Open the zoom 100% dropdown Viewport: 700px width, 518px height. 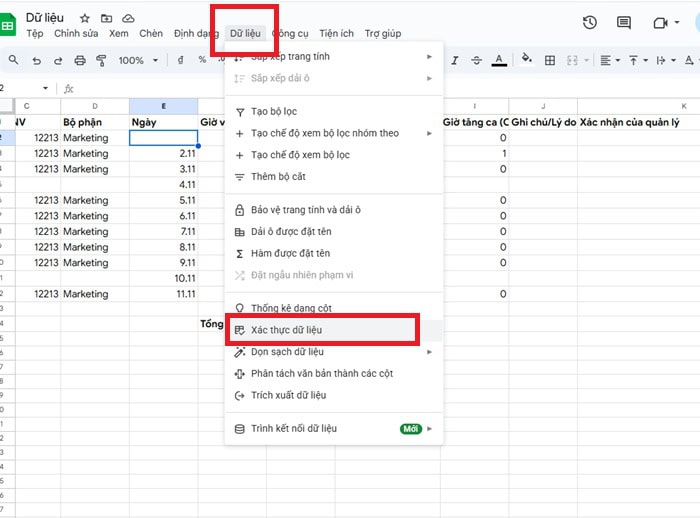click(138, 60)
